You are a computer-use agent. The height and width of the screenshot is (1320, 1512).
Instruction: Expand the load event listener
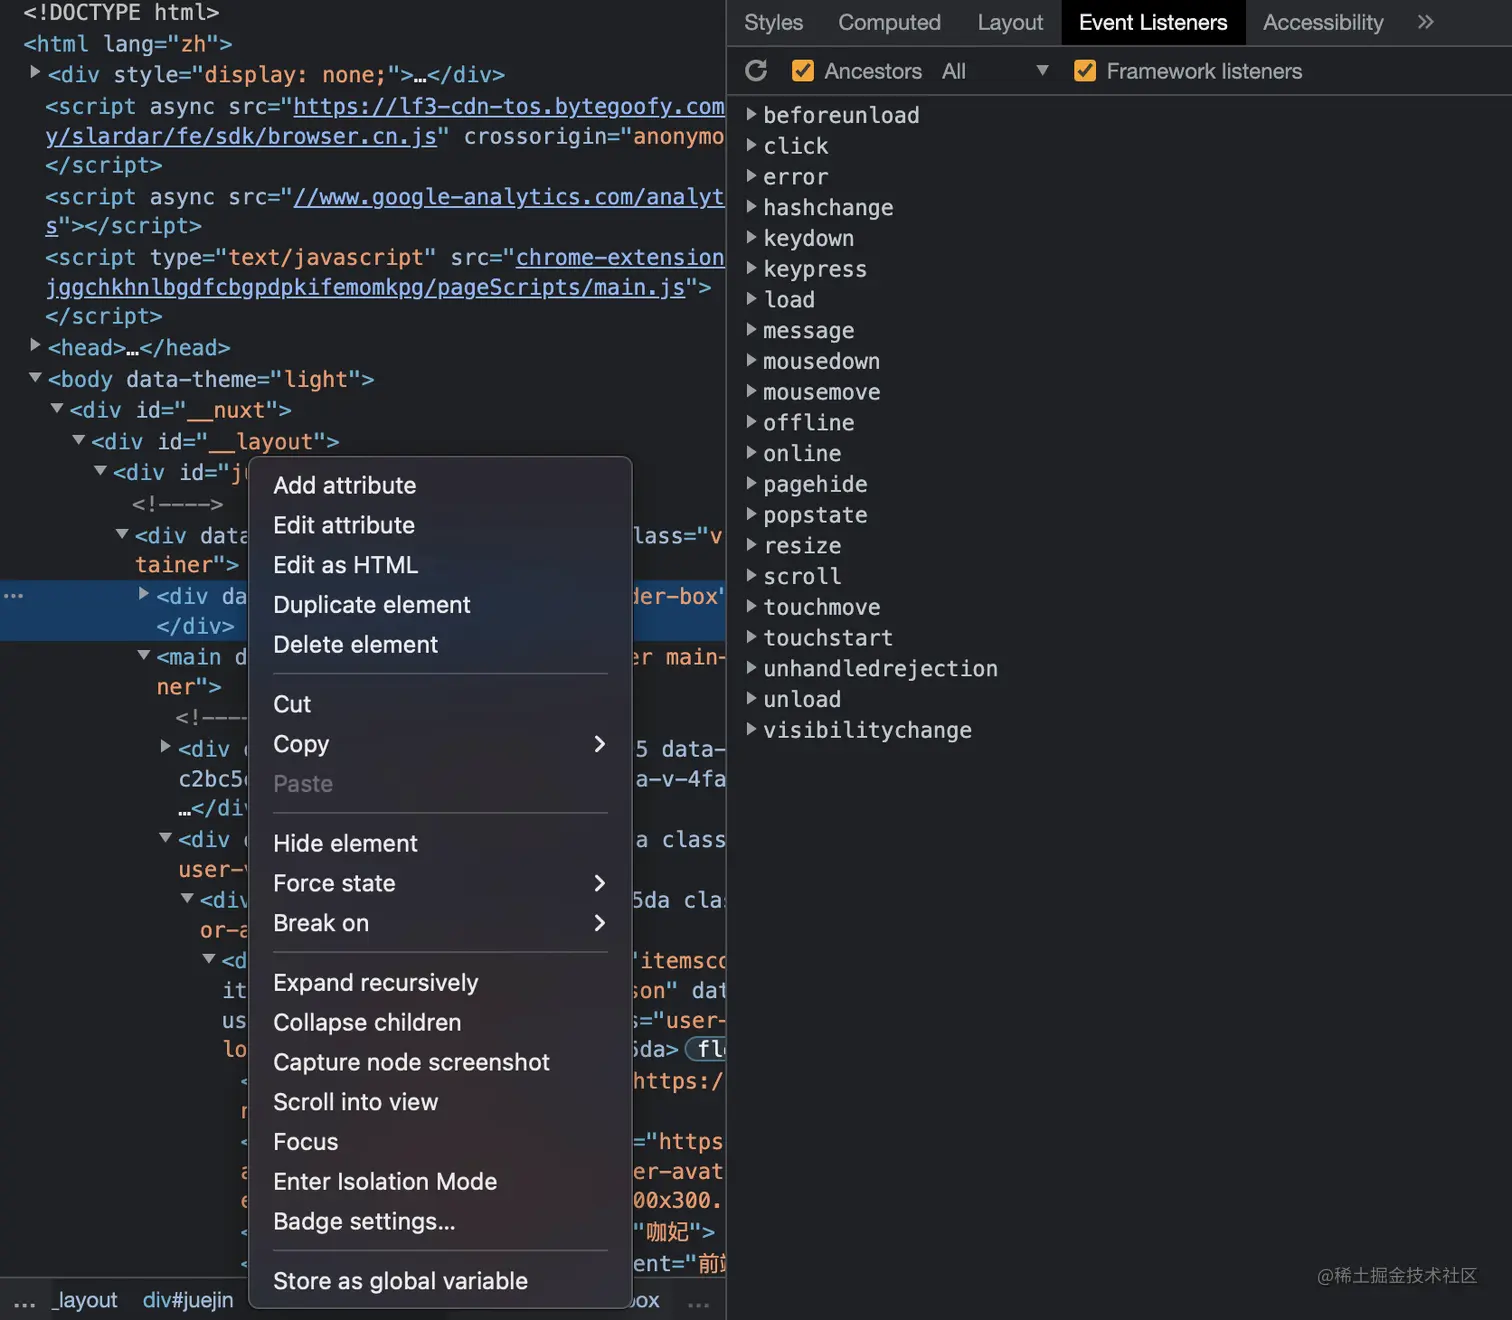pyautogui.click(x=752, y=299)
